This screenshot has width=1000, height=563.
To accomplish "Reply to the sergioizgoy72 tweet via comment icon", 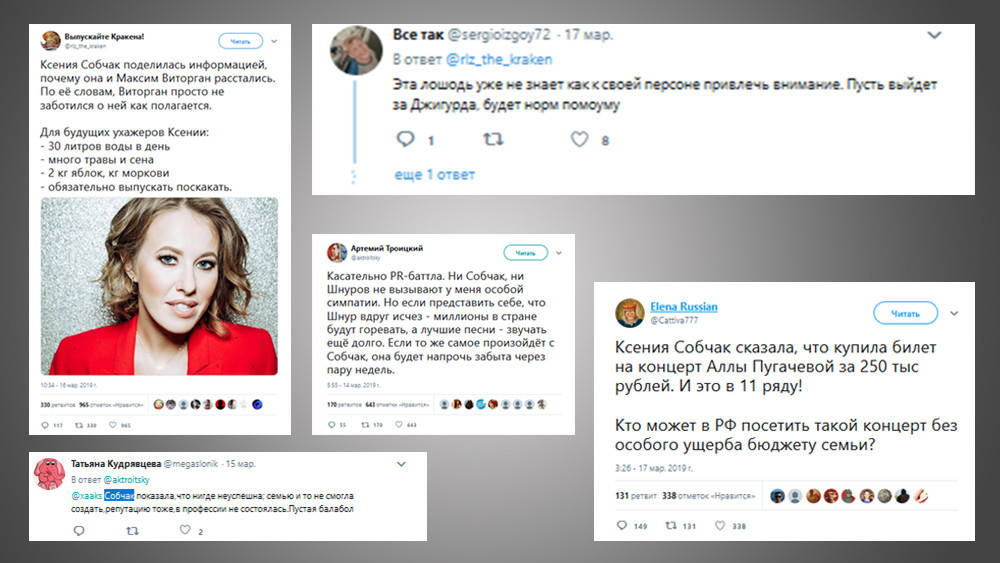I will point(406,139).
